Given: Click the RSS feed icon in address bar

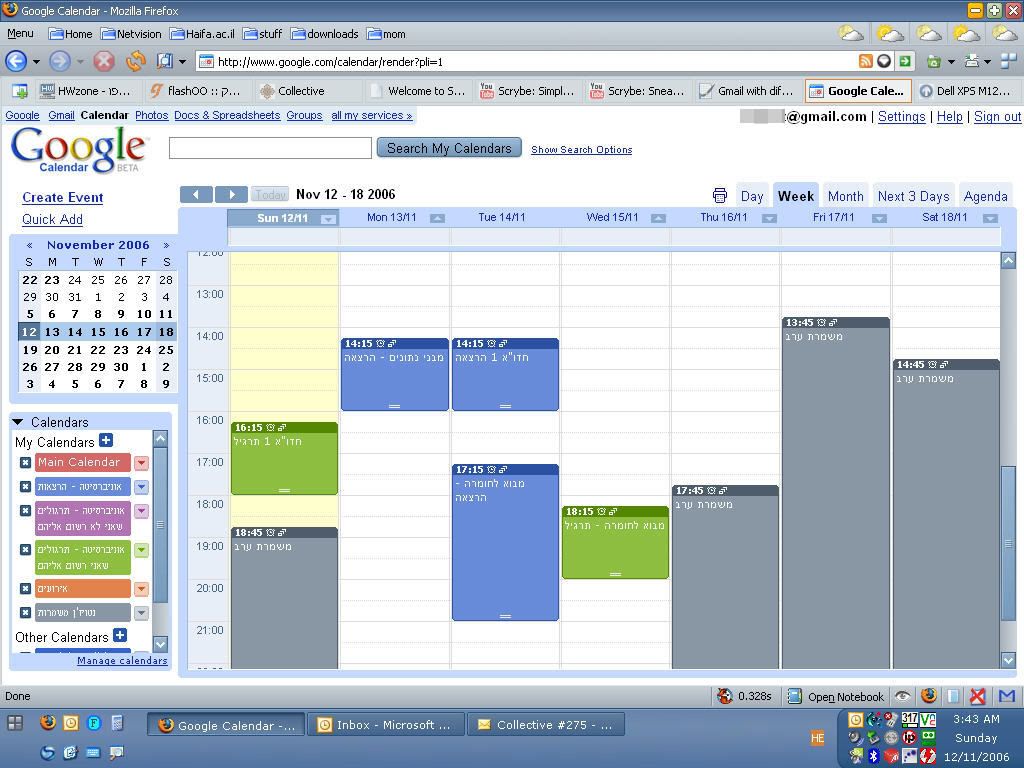Looking at the screenshot, I should pyautogui.click(x=865, y=61).
